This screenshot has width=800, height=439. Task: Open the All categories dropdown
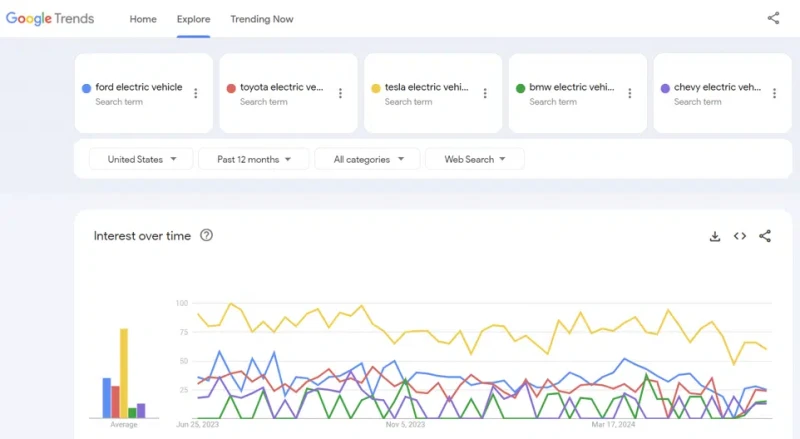pyautogui.click(x=368, y=159)
